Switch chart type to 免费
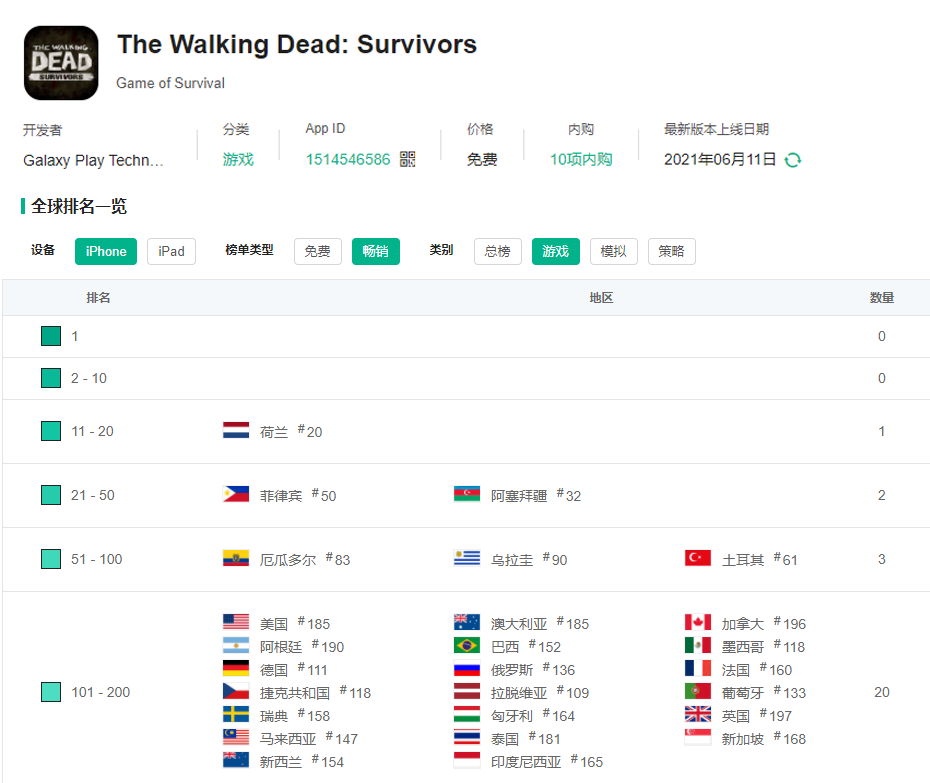 click(317, 252)
